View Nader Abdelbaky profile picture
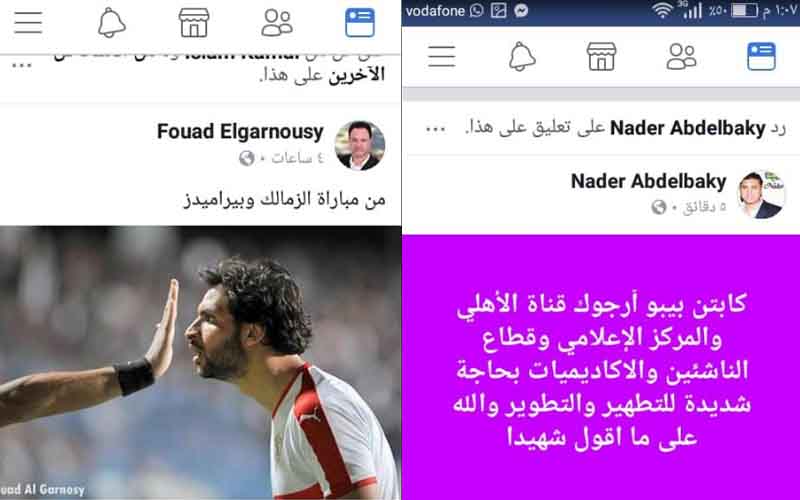Viewport: 800px width, 500px height. coord(761,194)
